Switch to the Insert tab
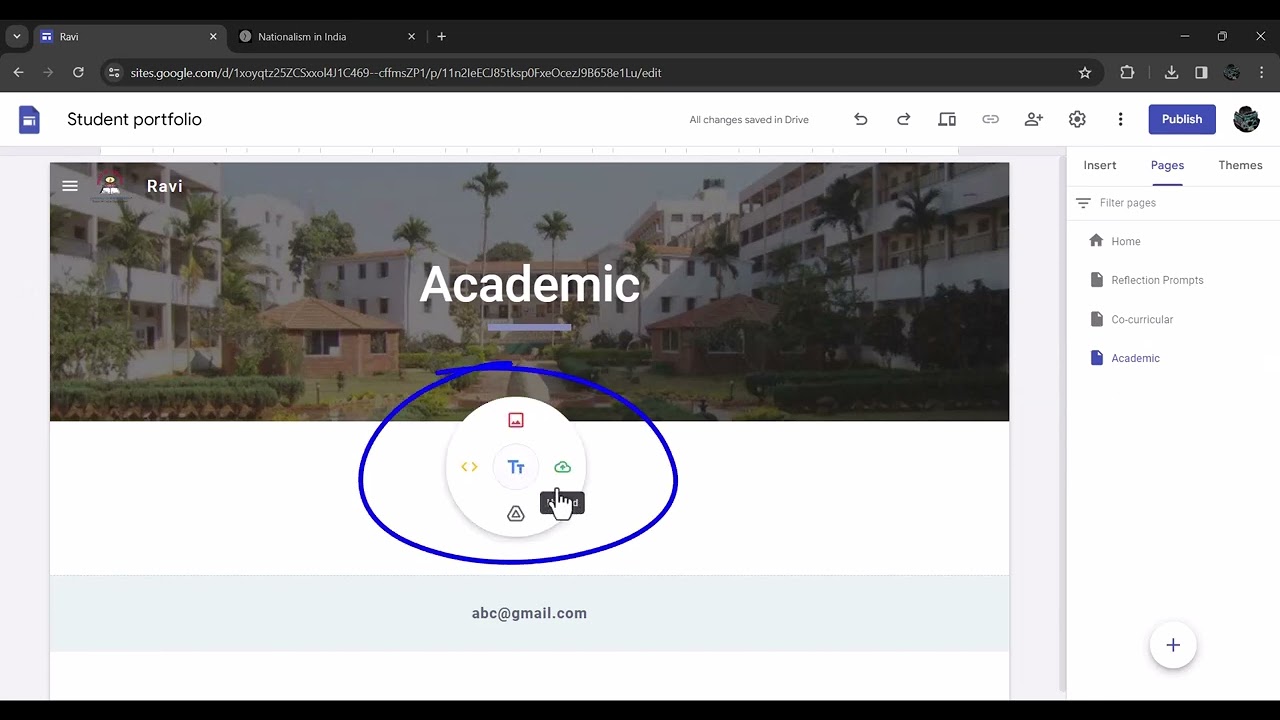The image size is (1280, 720). 1100,165
